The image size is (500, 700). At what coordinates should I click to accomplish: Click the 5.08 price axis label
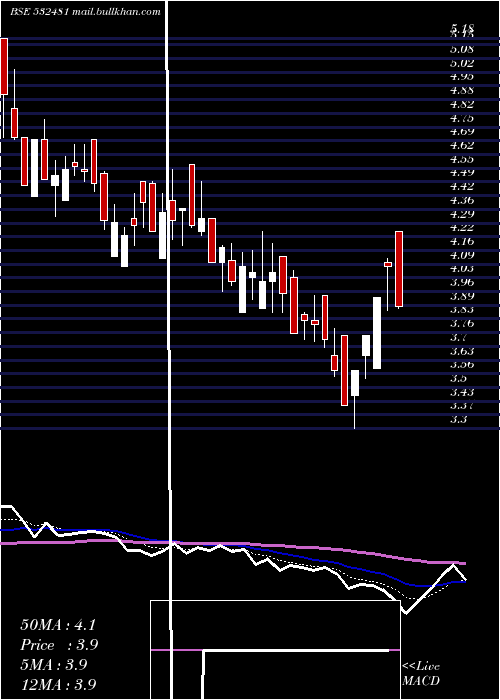(462, 49)
